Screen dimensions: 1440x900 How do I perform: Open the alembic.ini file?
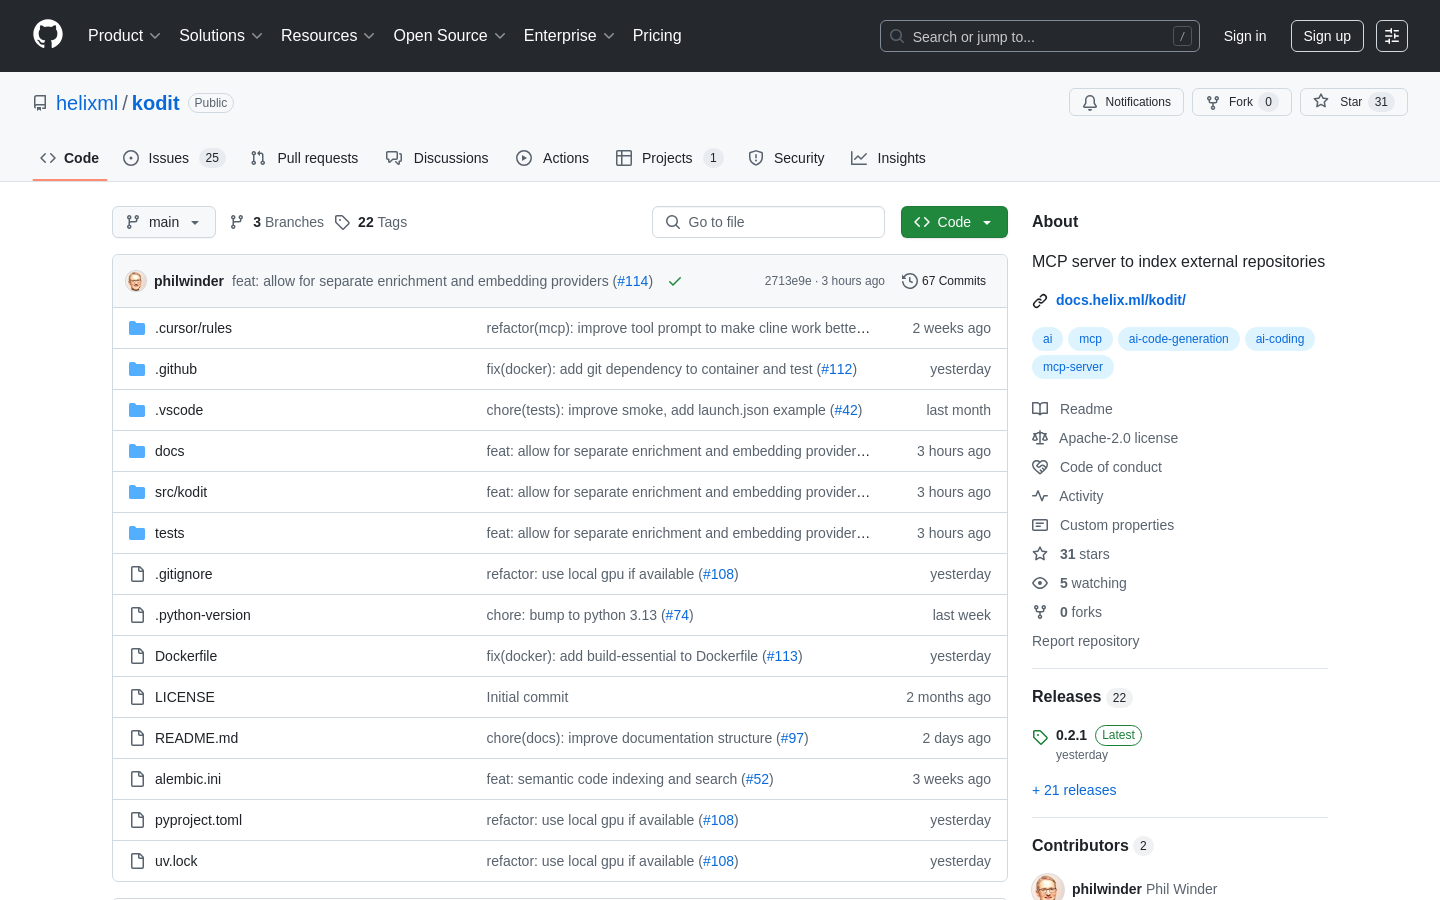[x=188, y=779]
